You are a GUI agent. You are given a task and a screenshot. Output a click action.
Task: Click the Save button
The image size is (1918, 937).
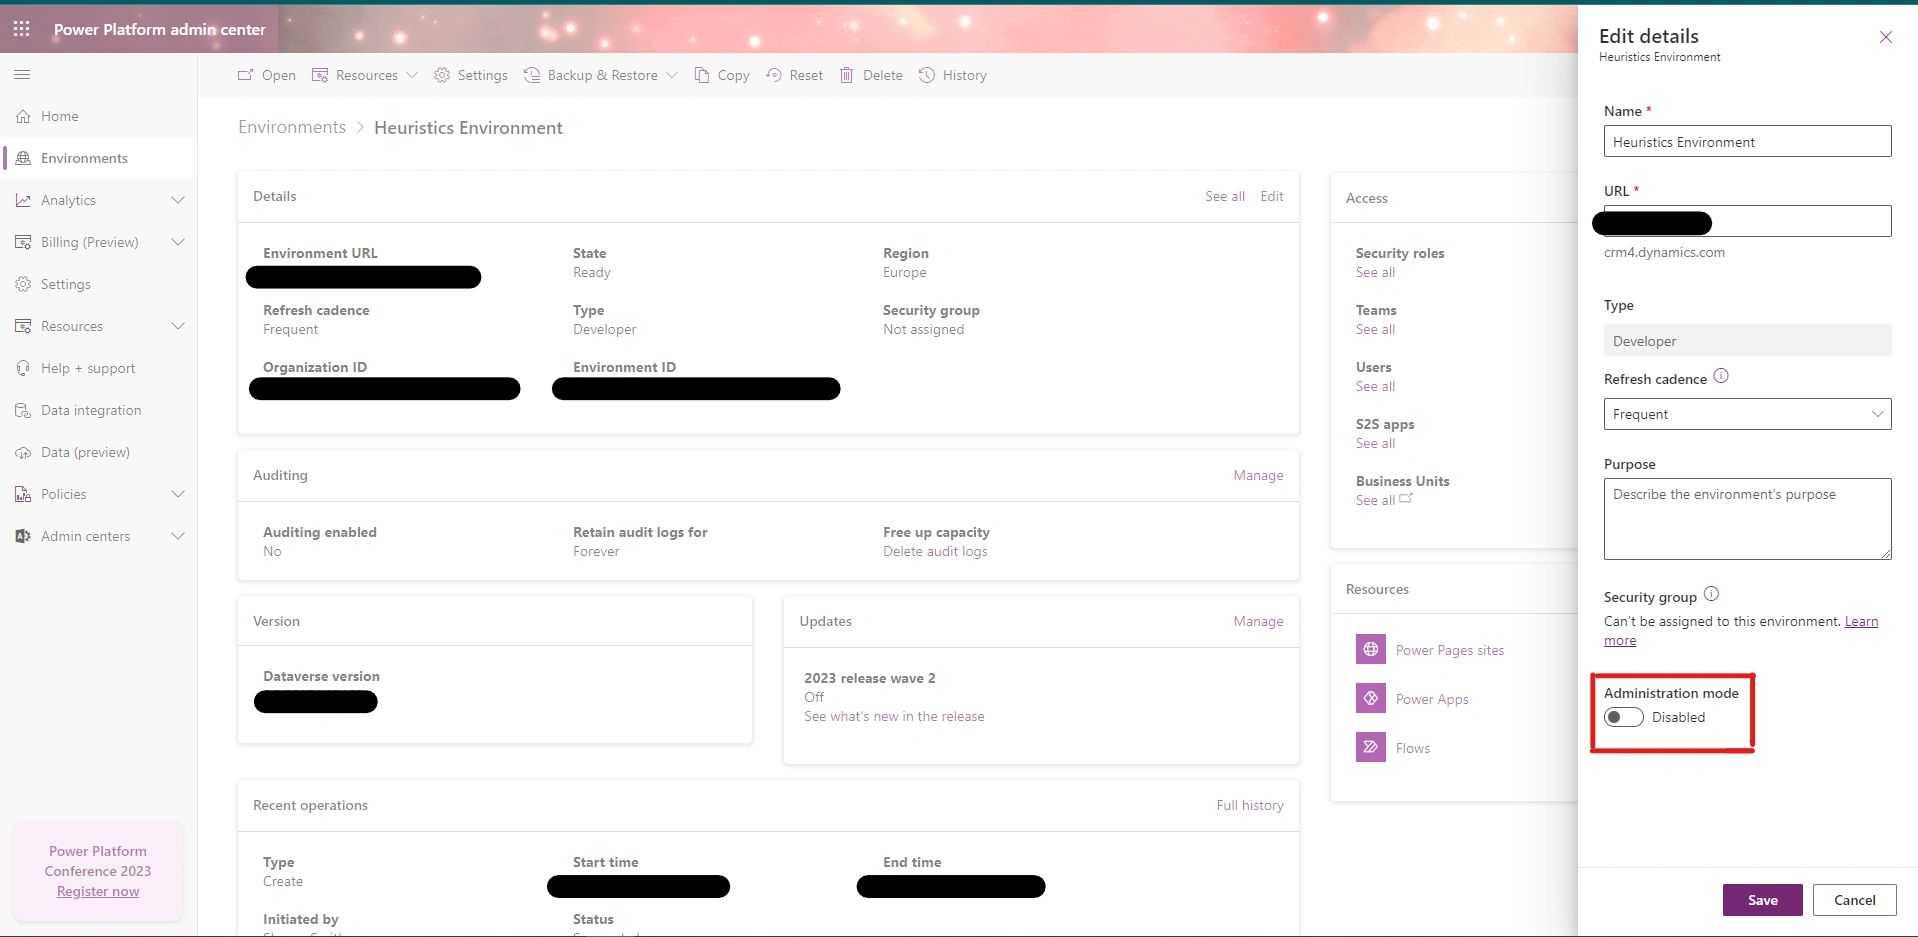pyautogui.click(x=1762, y=900)
